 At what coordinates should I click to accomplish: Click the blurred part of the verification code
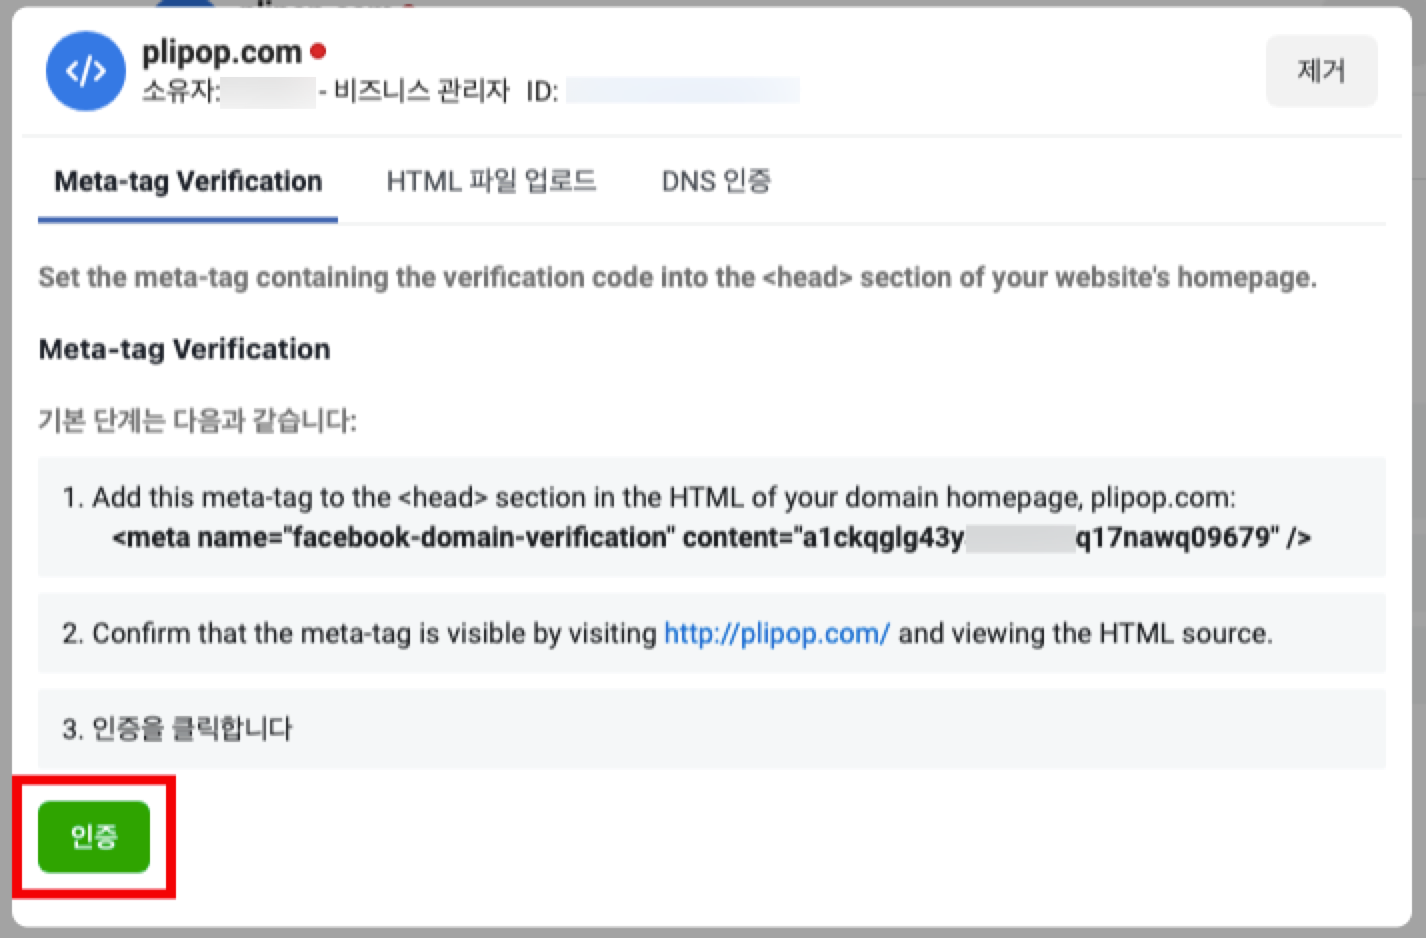tap(1019, 538)
